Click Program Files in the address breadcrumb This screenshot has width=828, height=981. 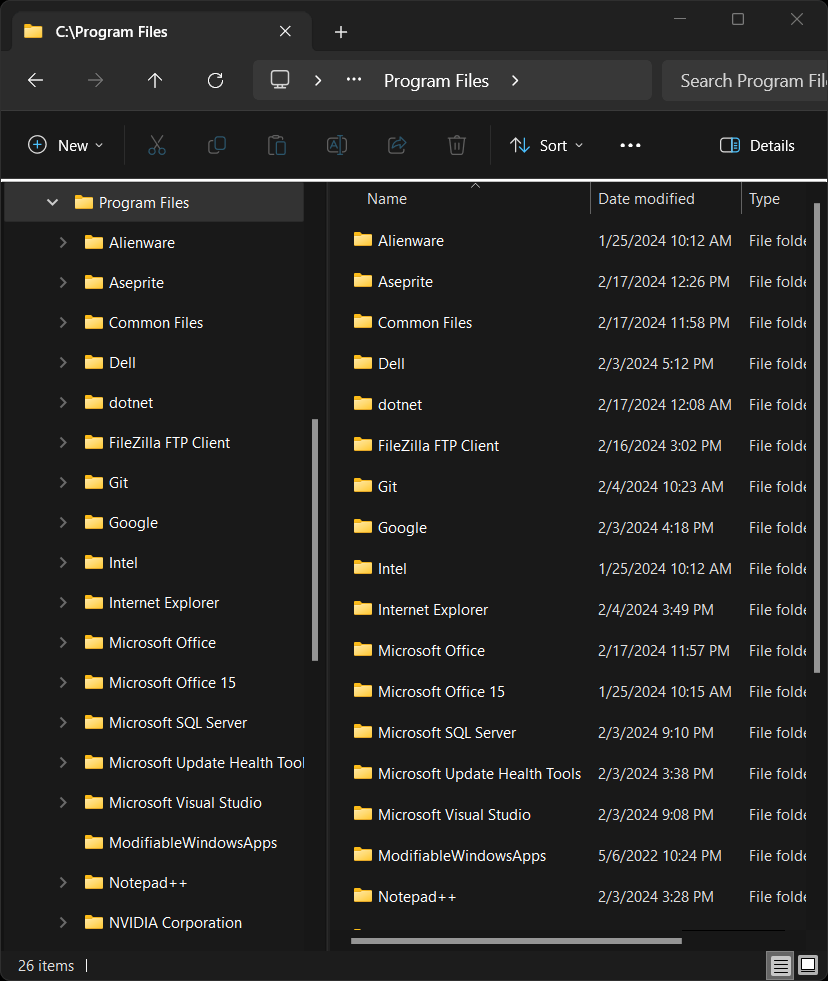436,81
